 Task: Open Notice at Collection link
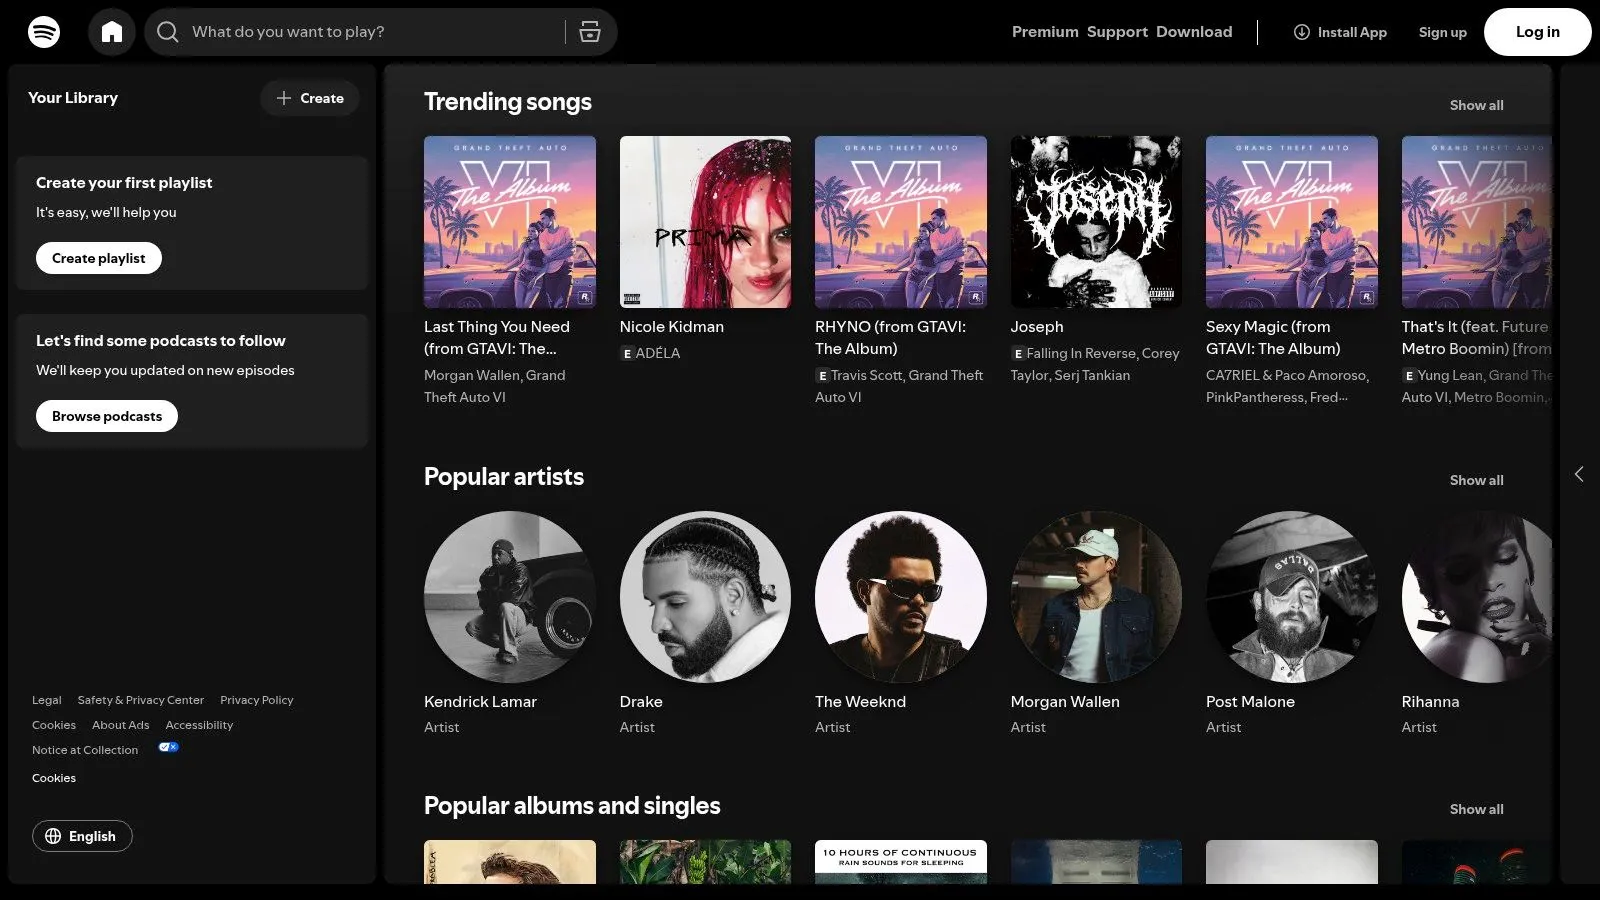point(85,750)
